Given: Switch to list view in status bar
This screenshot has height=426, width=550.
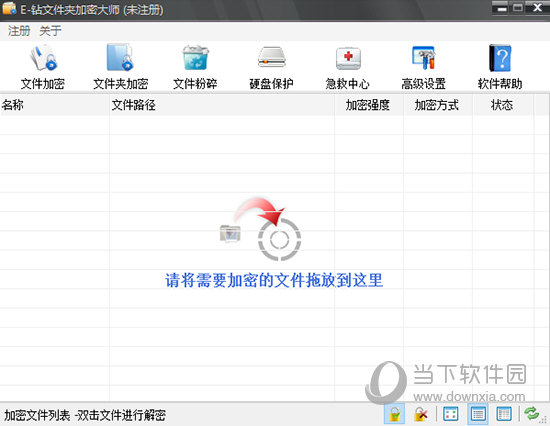Looking at the screenshot, I should pos(477,414).
